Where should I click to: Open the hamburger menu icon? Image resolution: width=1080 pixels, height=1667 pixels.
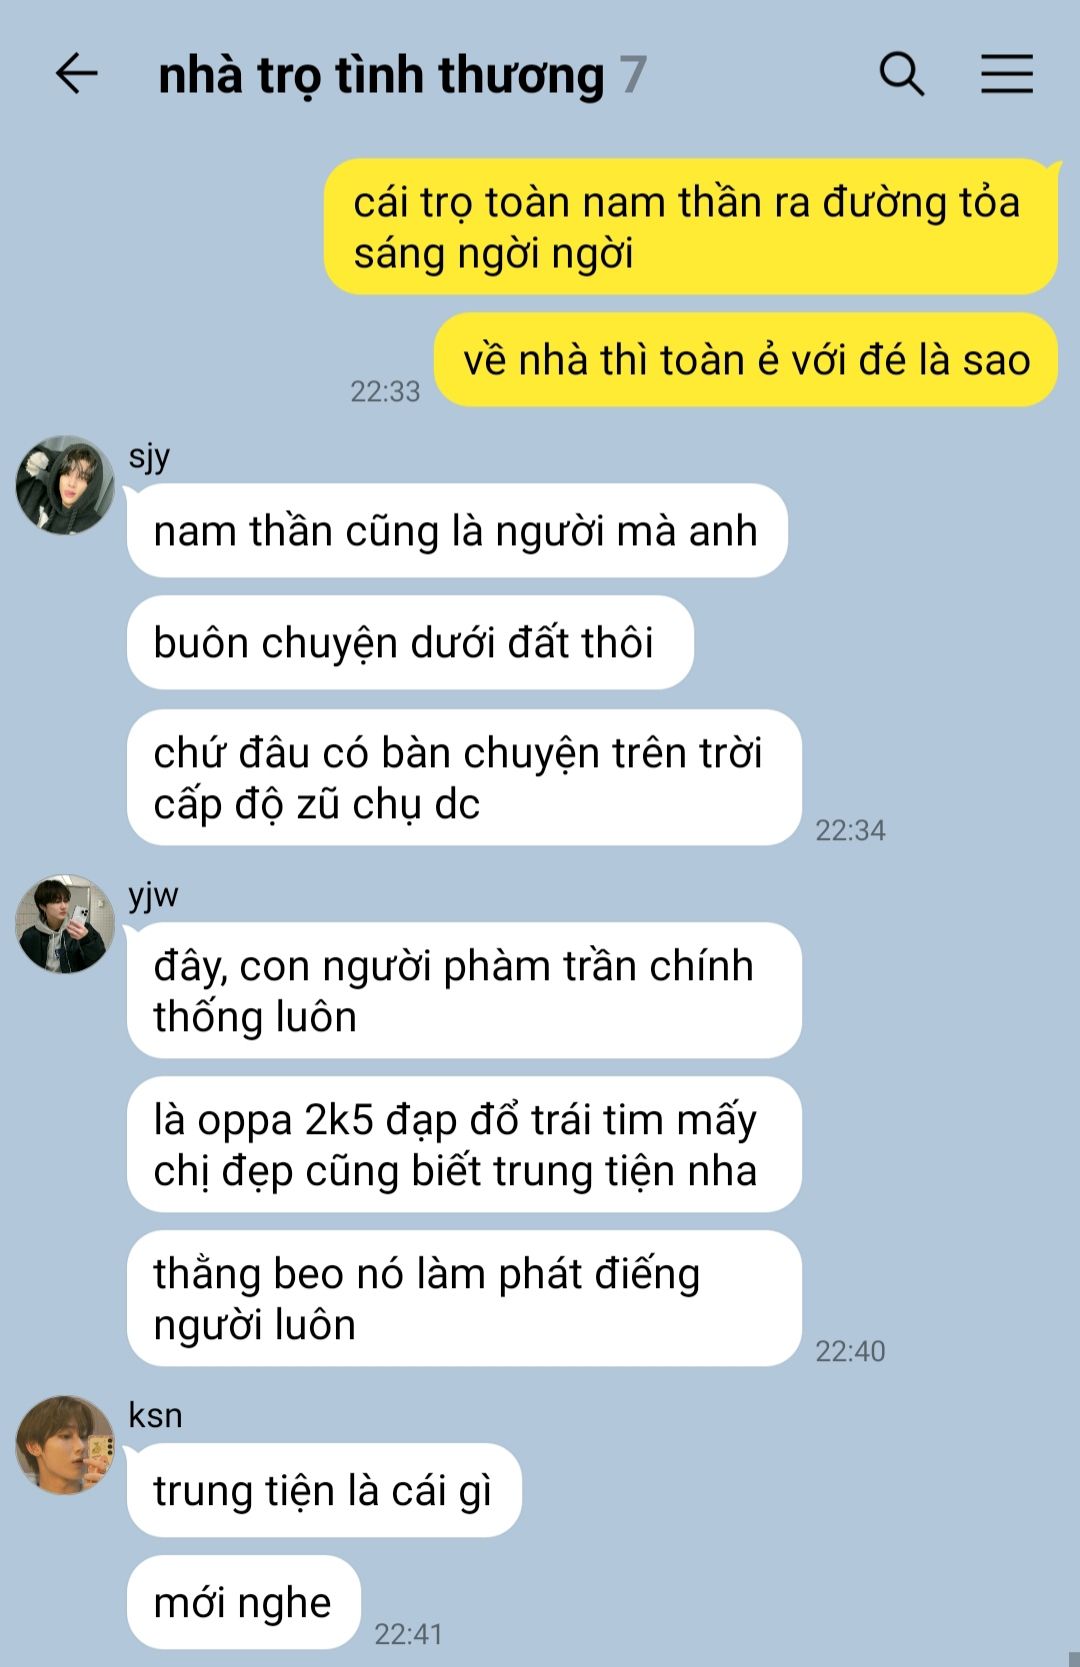[x=1006, y=74]
